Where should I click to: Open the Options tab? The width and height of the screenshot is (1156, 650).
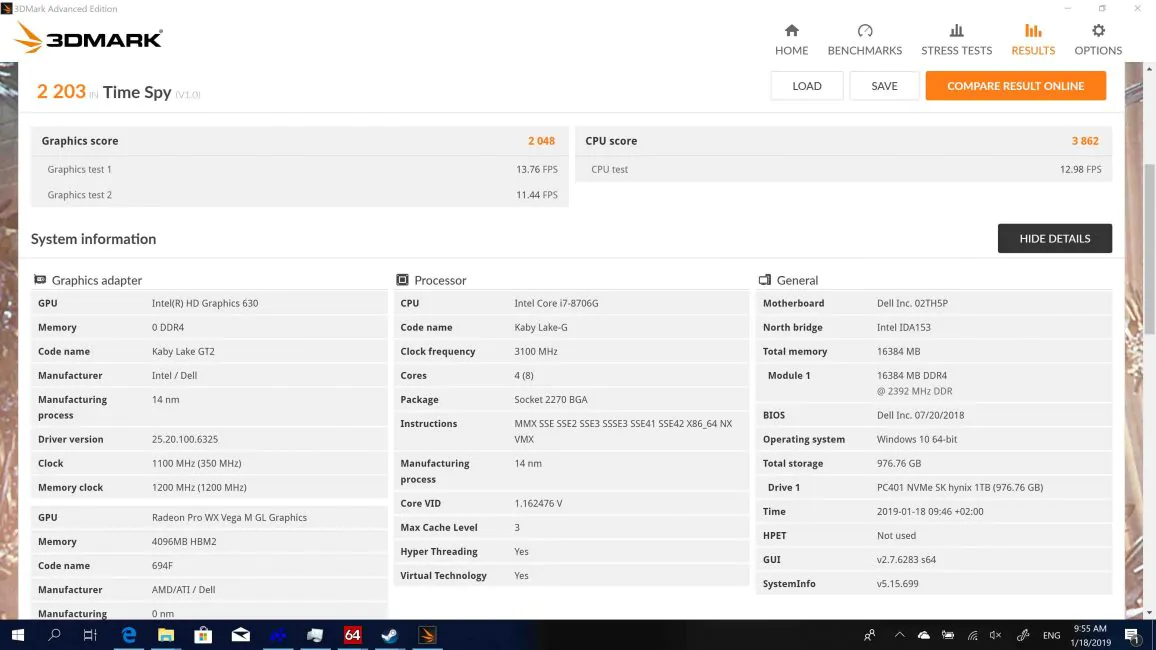pos(1098,39)
